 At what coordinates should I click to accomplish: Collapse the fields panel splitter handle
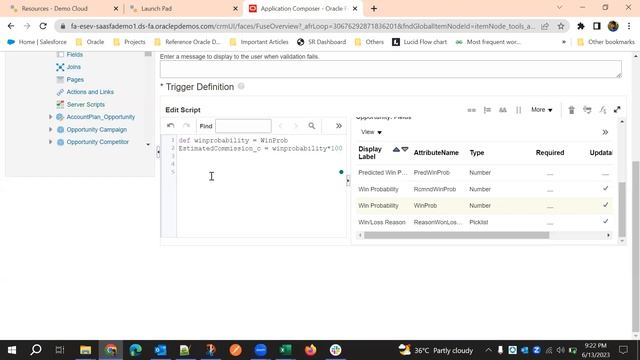pos(348,180)
